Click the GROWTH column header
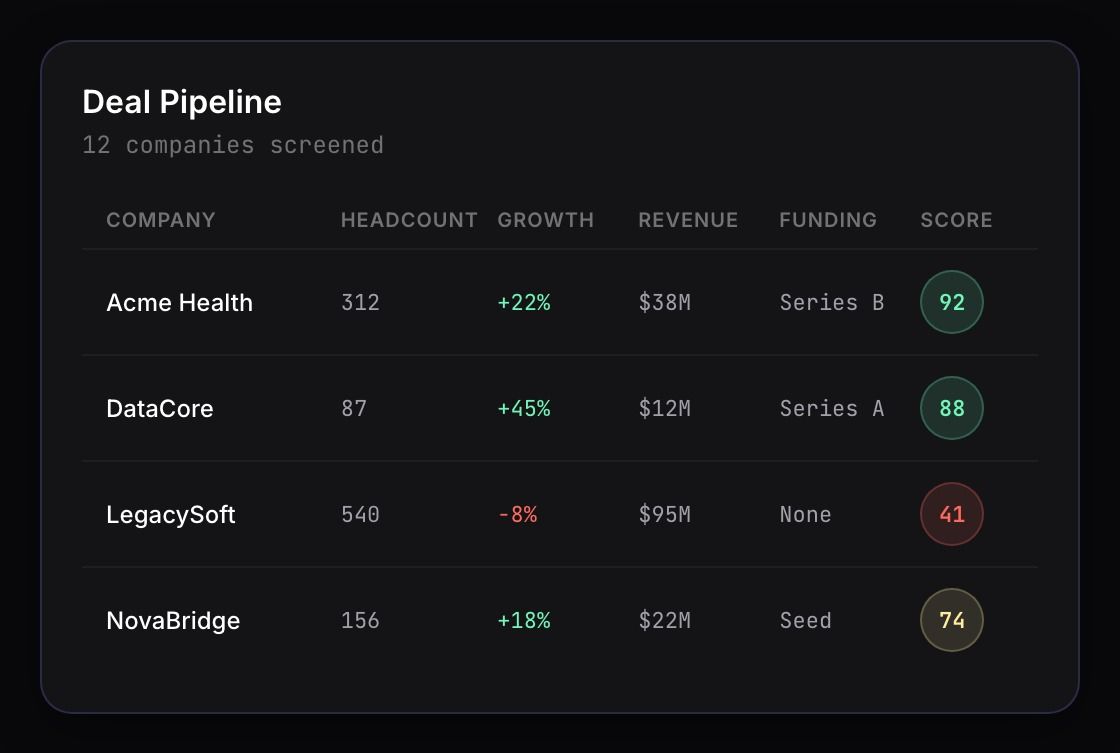This screenshot has height=753, width=1120. coord(545,220)
